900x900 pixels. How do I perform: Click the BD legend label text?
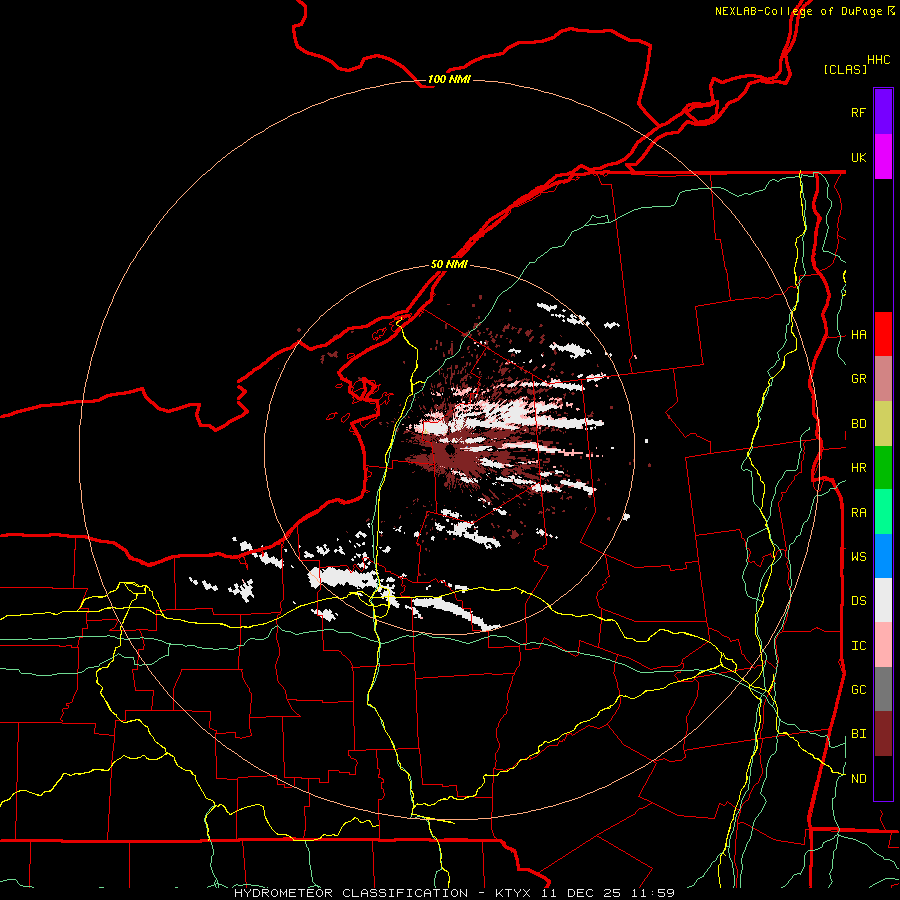[859, 424]
